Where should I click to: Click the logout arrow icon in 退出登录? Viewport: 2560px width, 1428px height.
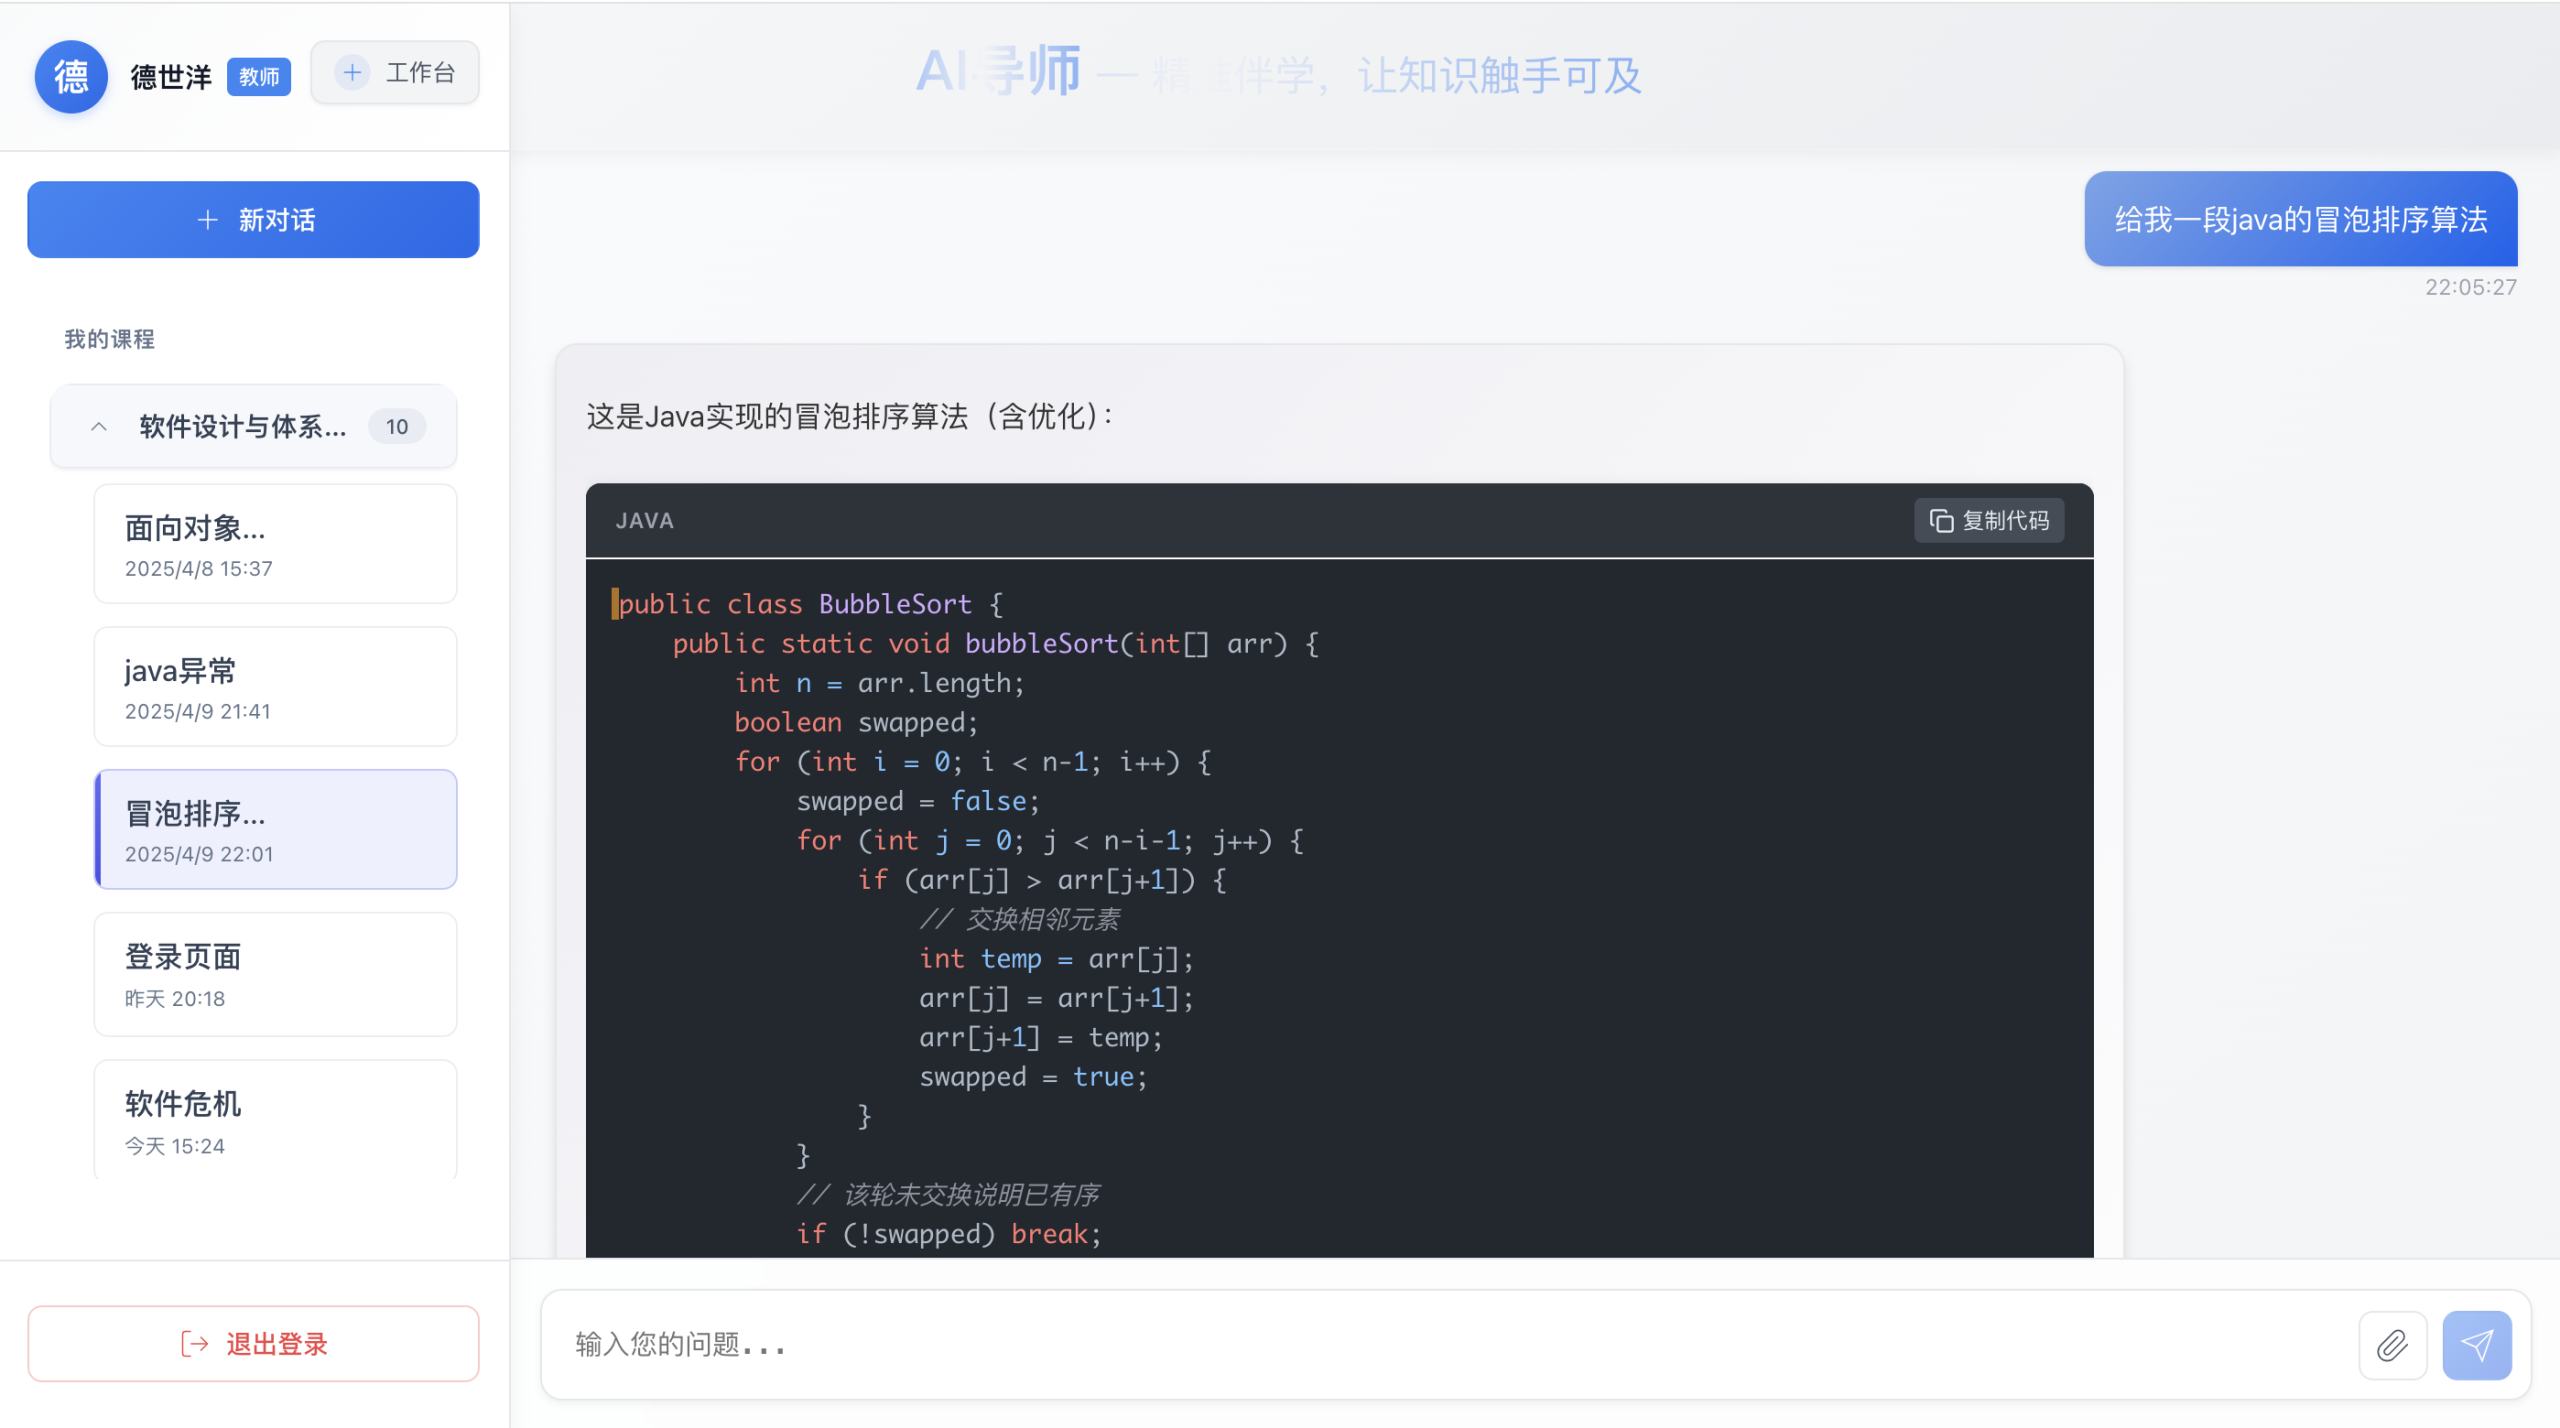pos(193,1344)
